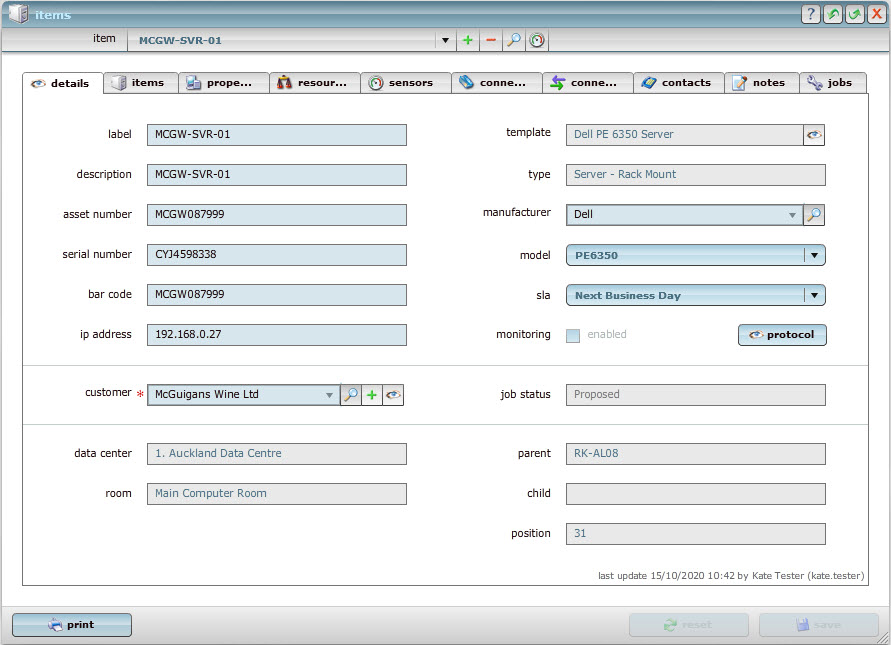The height and width of the screenshot is (645, 891).
Task: Click the protocol button
Action: 782,335
